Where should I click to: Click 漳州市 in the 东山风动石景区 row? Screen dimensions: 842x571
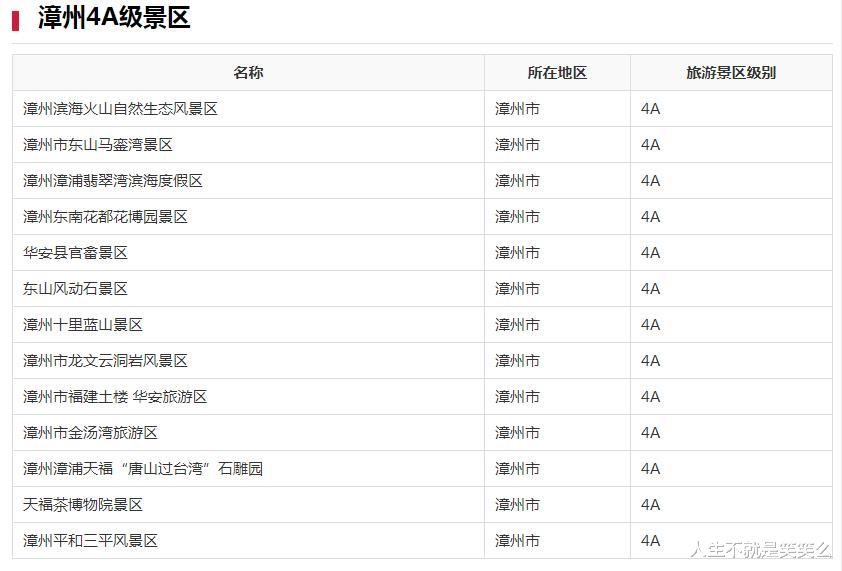click(x=517, y=288)
